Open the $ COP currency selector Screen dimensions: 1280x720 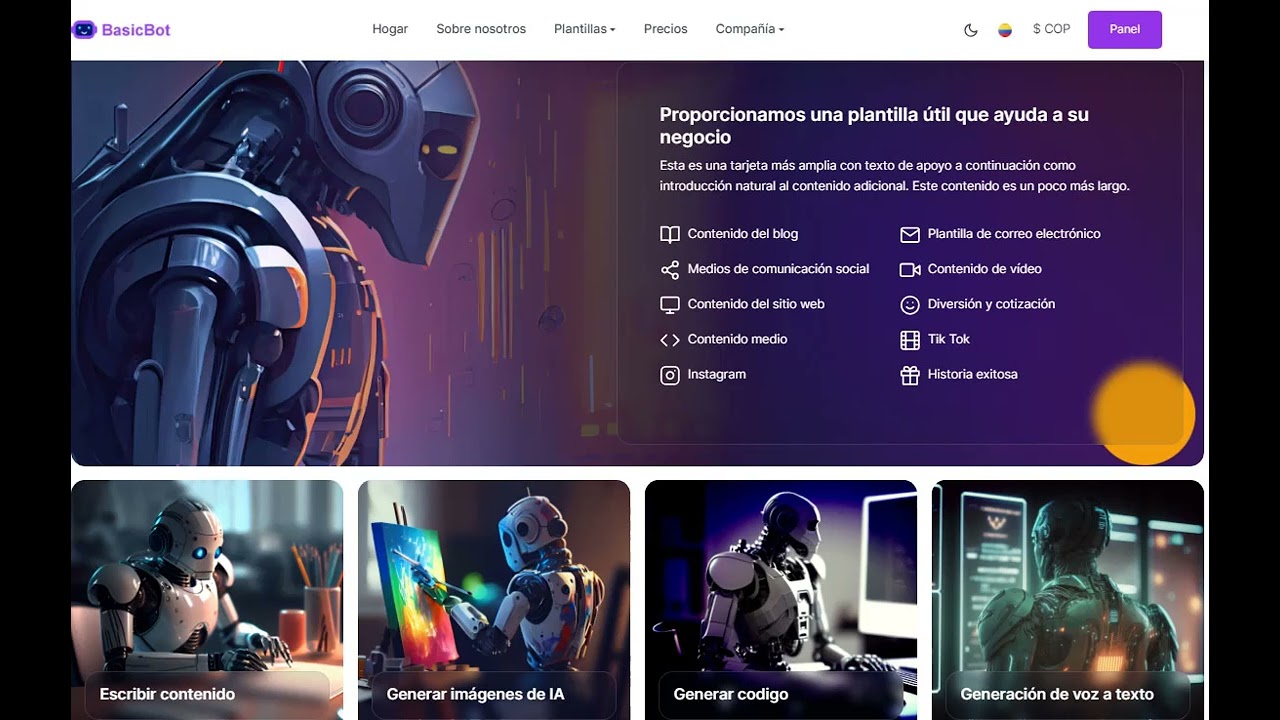click(x=1052, y=29)
